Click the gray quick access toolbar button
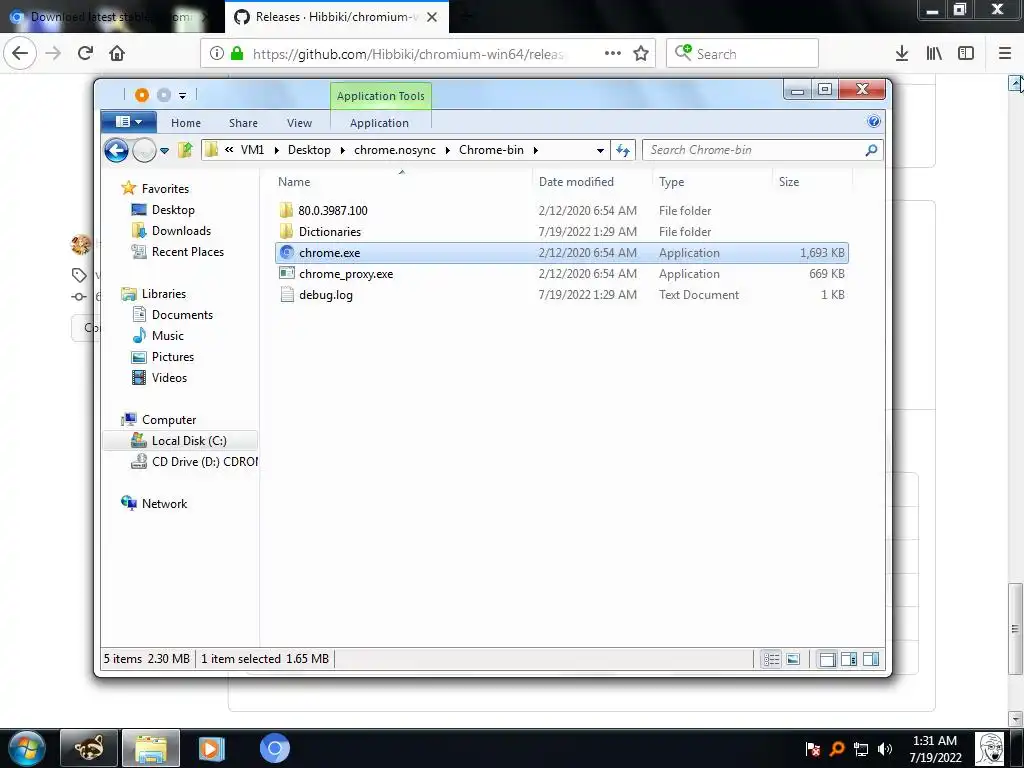Screen dimensions: 1024x768 tap(164, 95)
